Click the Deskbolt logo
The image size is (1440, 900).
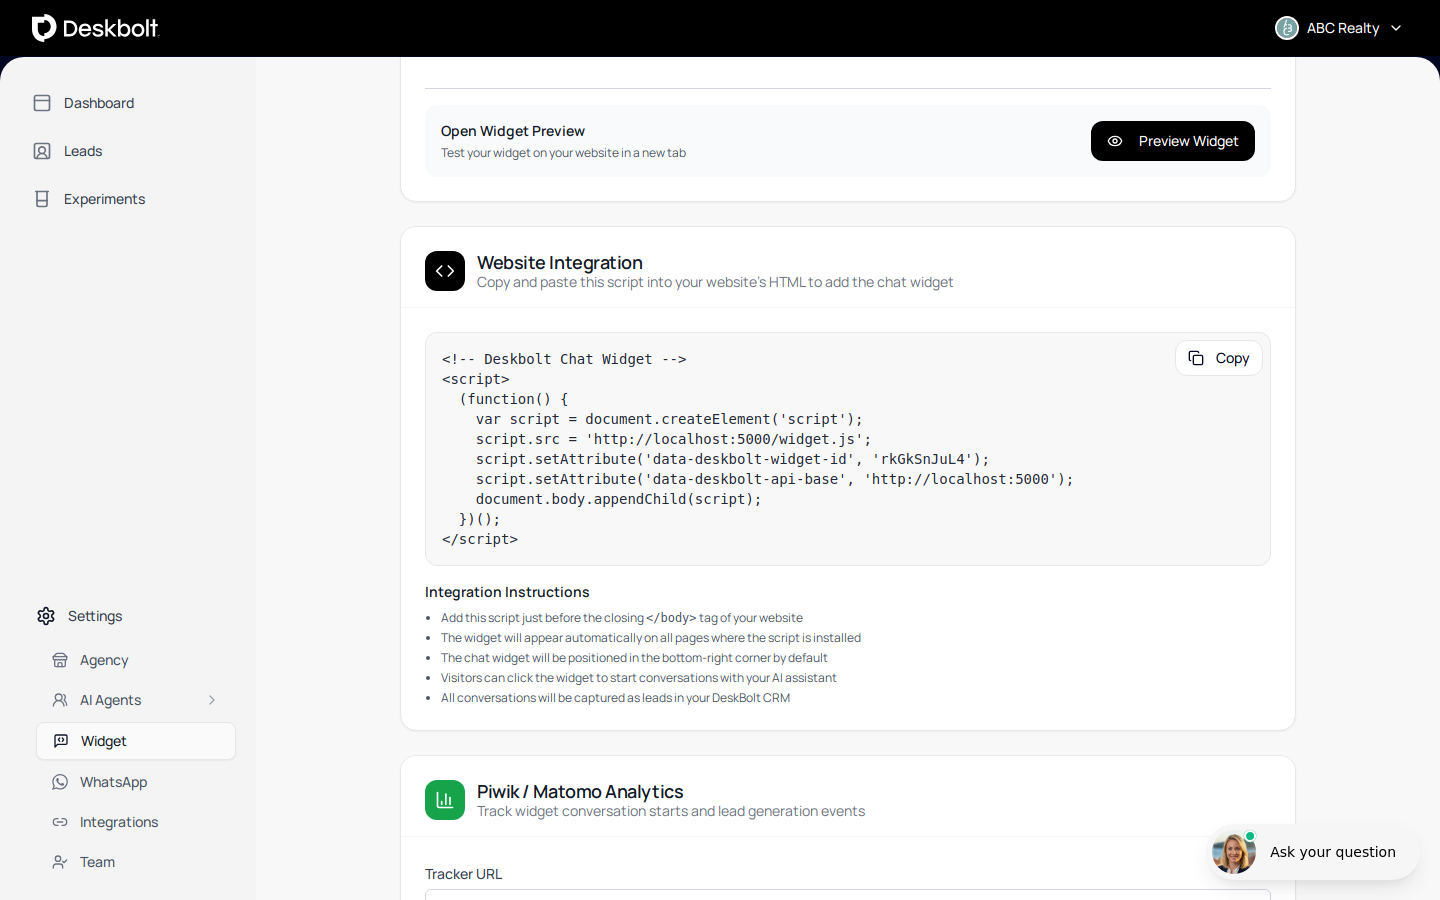(95, 28)
